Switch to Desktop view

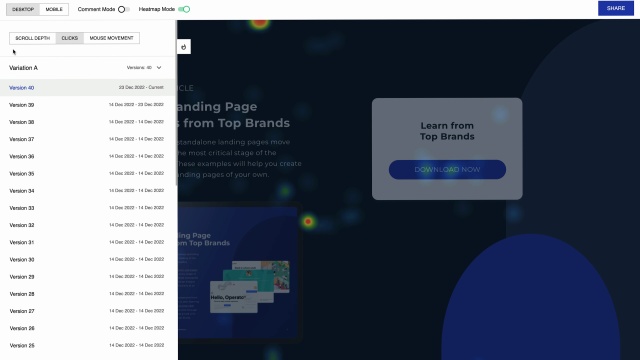coord(23,9)
